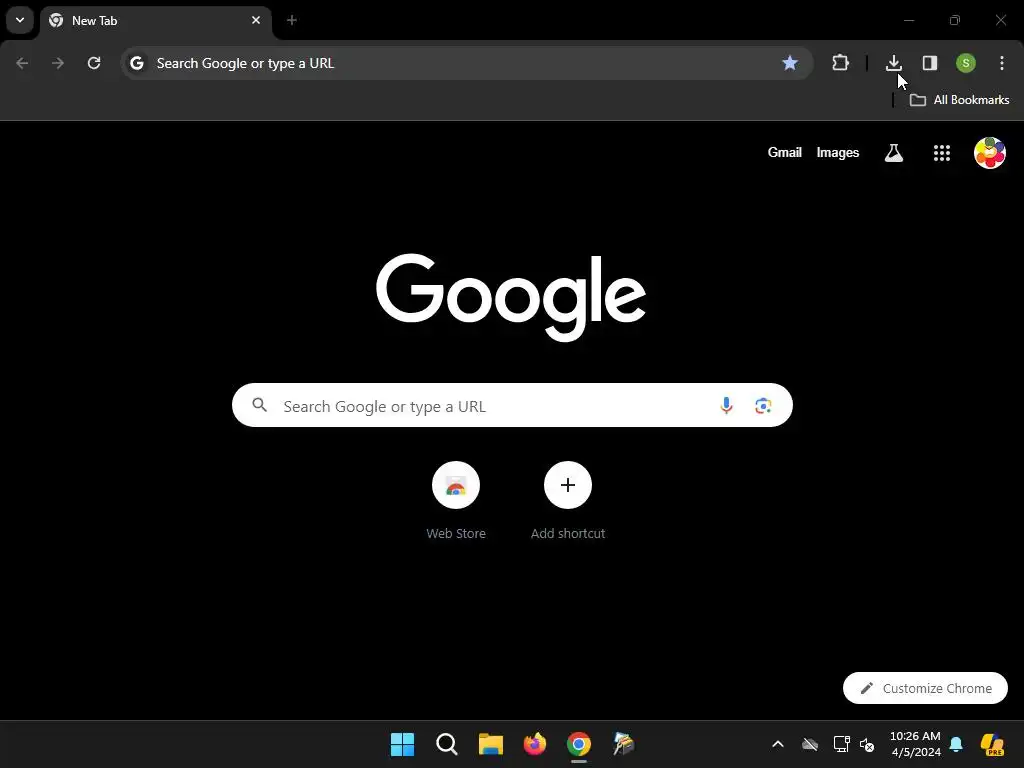Launch Firefox from taskbar
The height and width of the screenshot is (768, 1024).
pyautogui.click(x=535, y=744)
